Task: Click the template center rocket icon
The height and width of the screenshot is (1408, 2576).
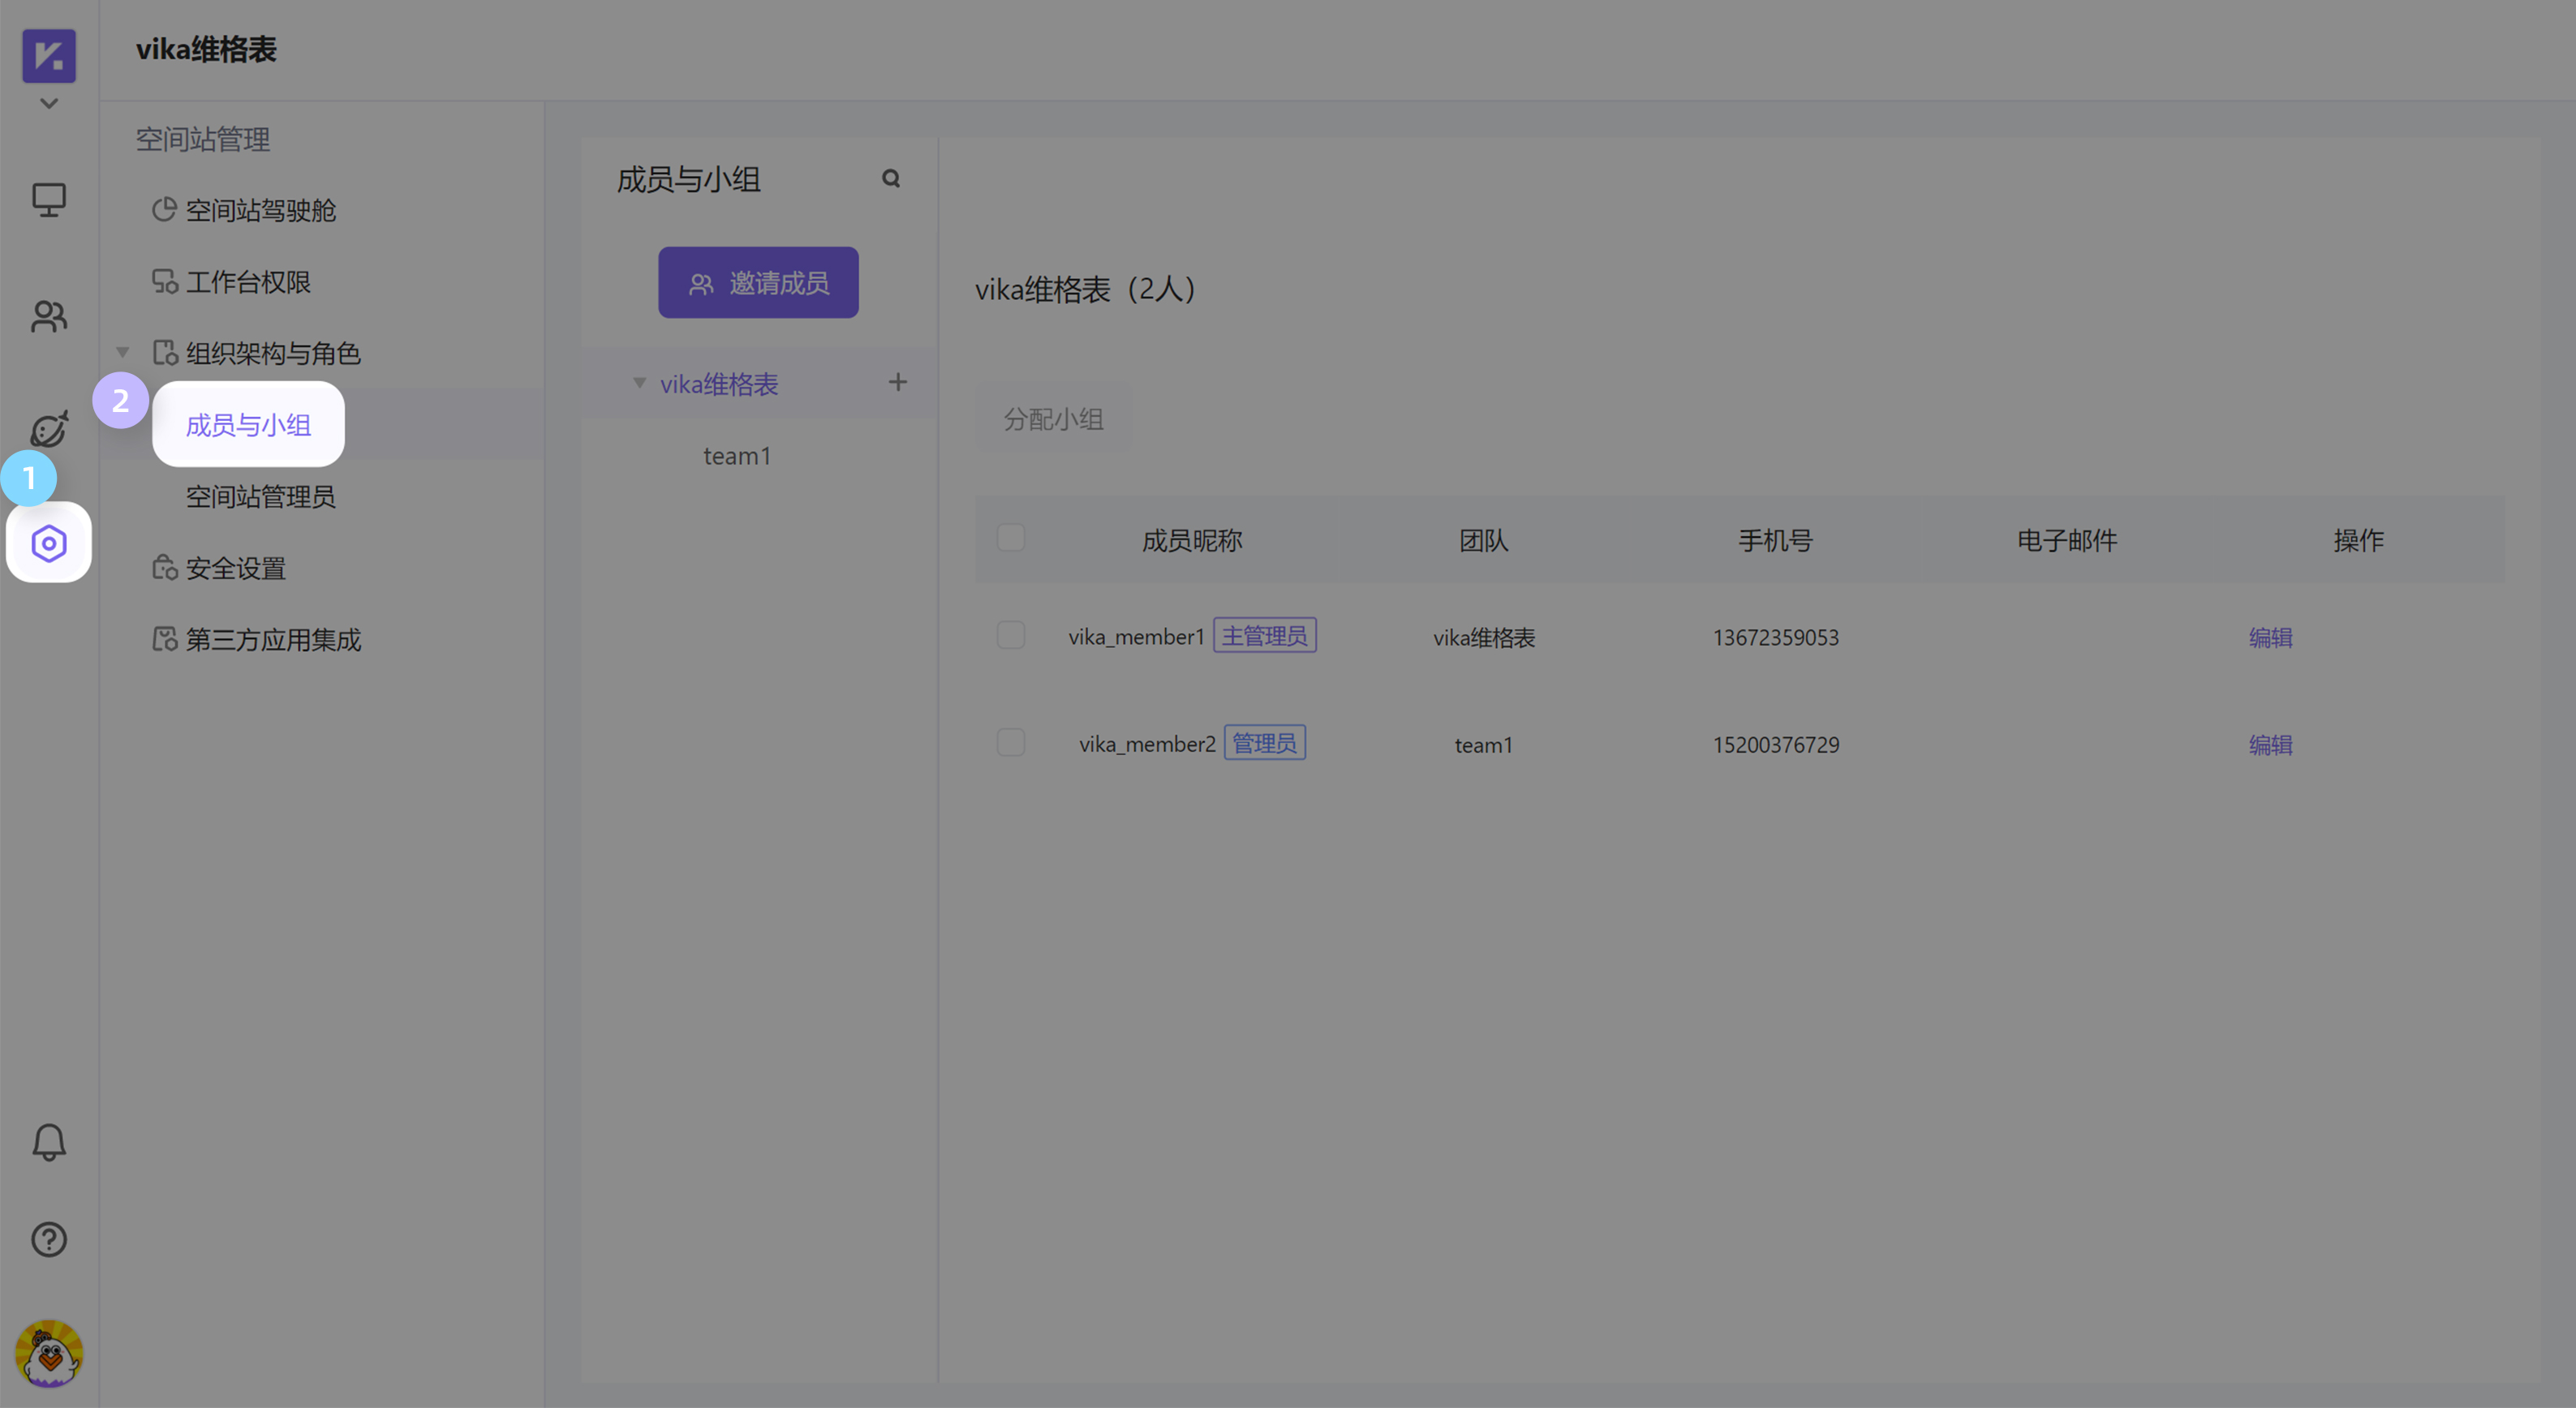Action: 48,429
